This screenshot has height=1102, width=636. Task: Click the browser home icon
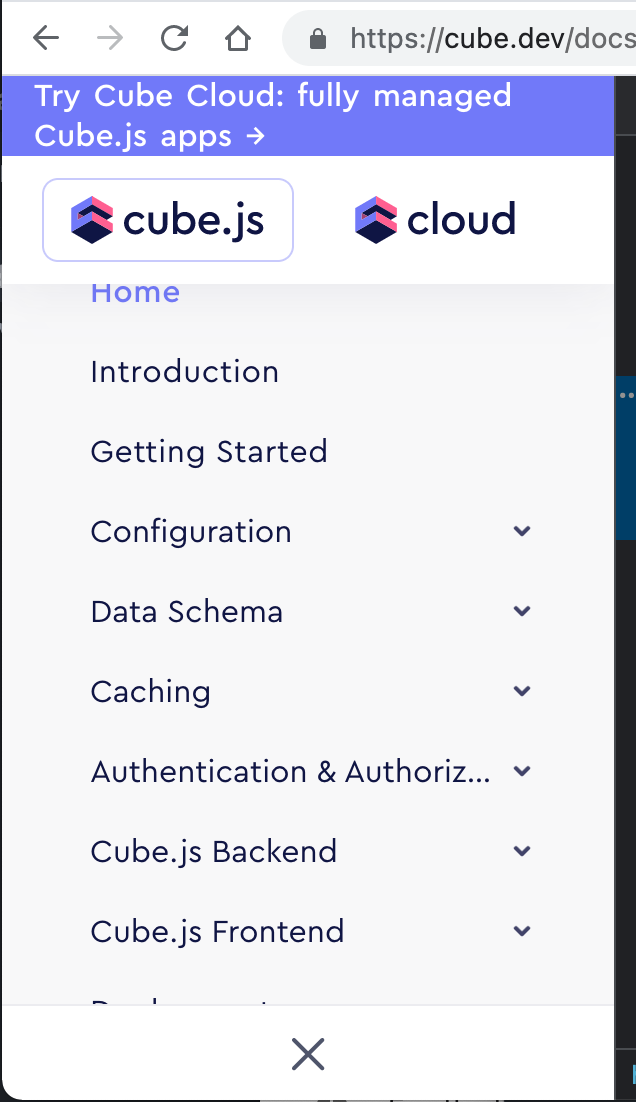tap(237, 37)
